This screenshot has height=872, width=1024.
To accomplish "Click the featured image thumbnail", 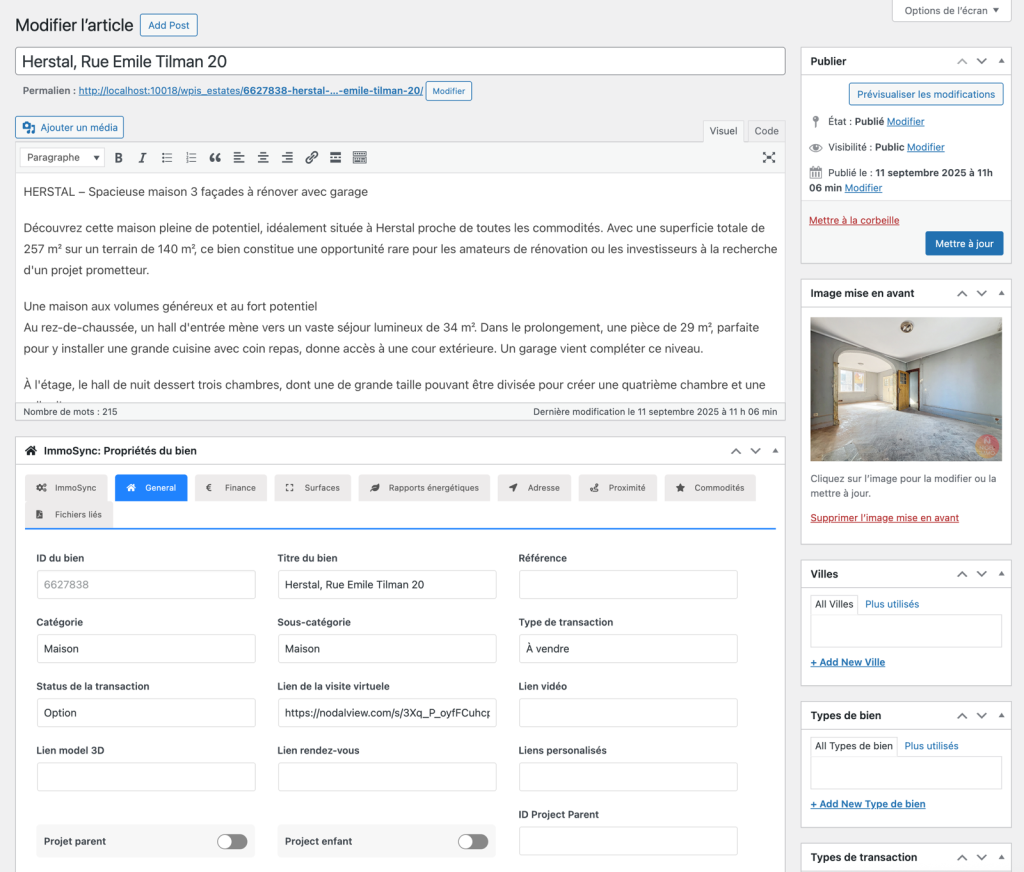I will [906, 389].
